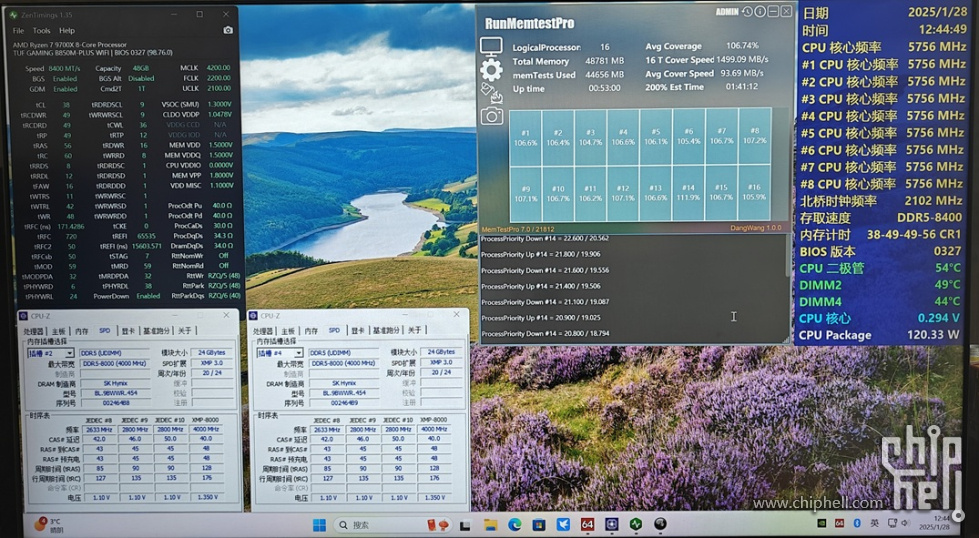
Task: Click the slot #4 CPU-Z window title icon
Action: 253,316
